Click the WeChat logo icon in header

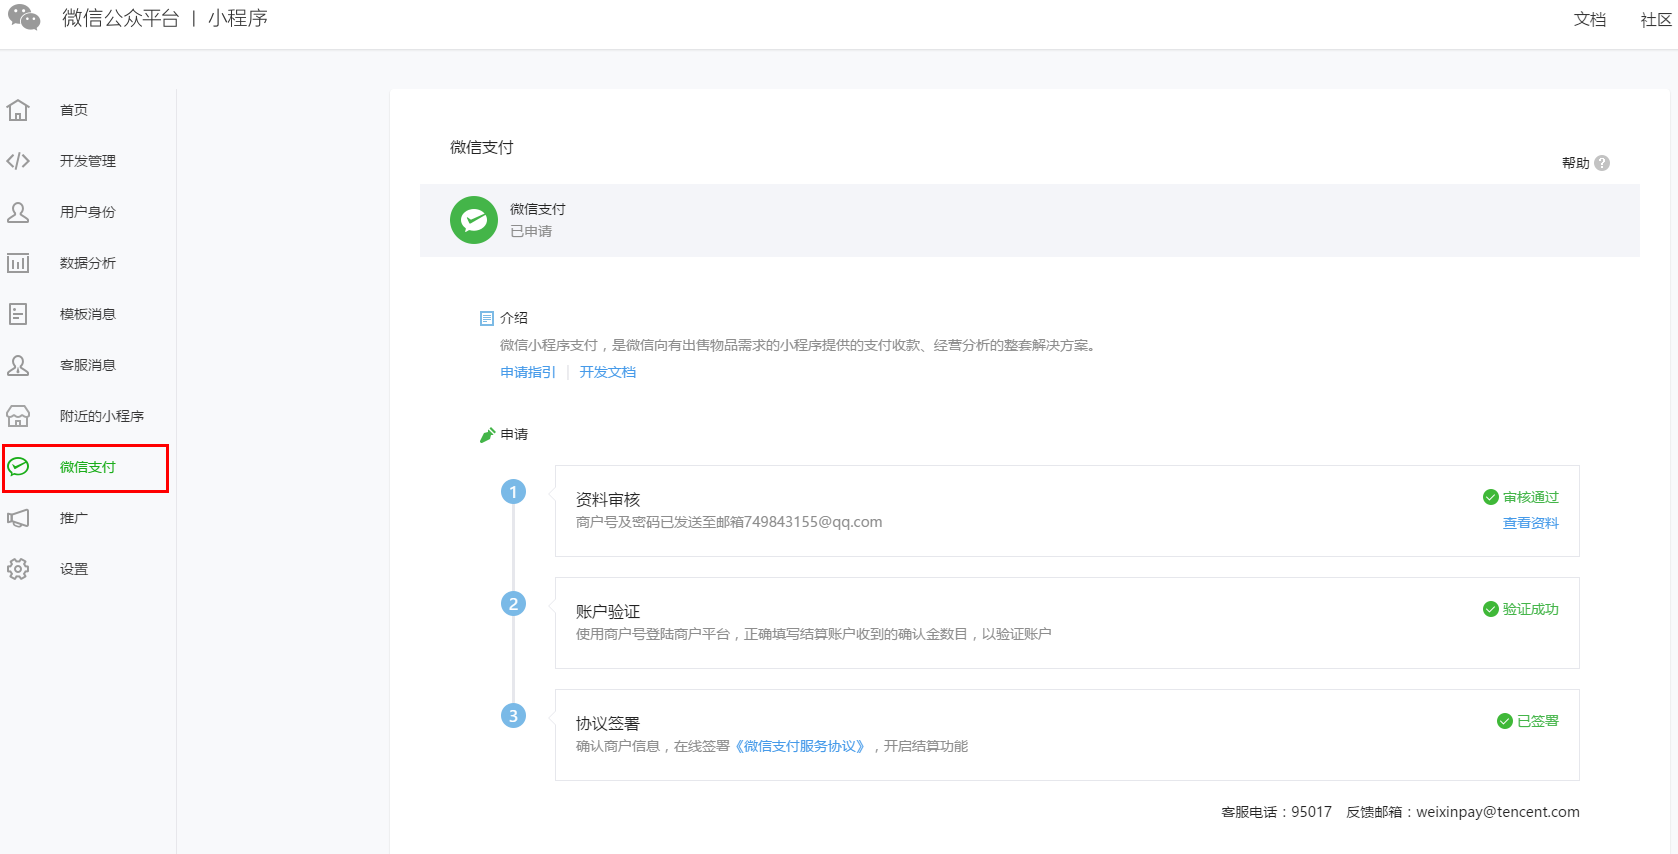click(x=24, y=18)
